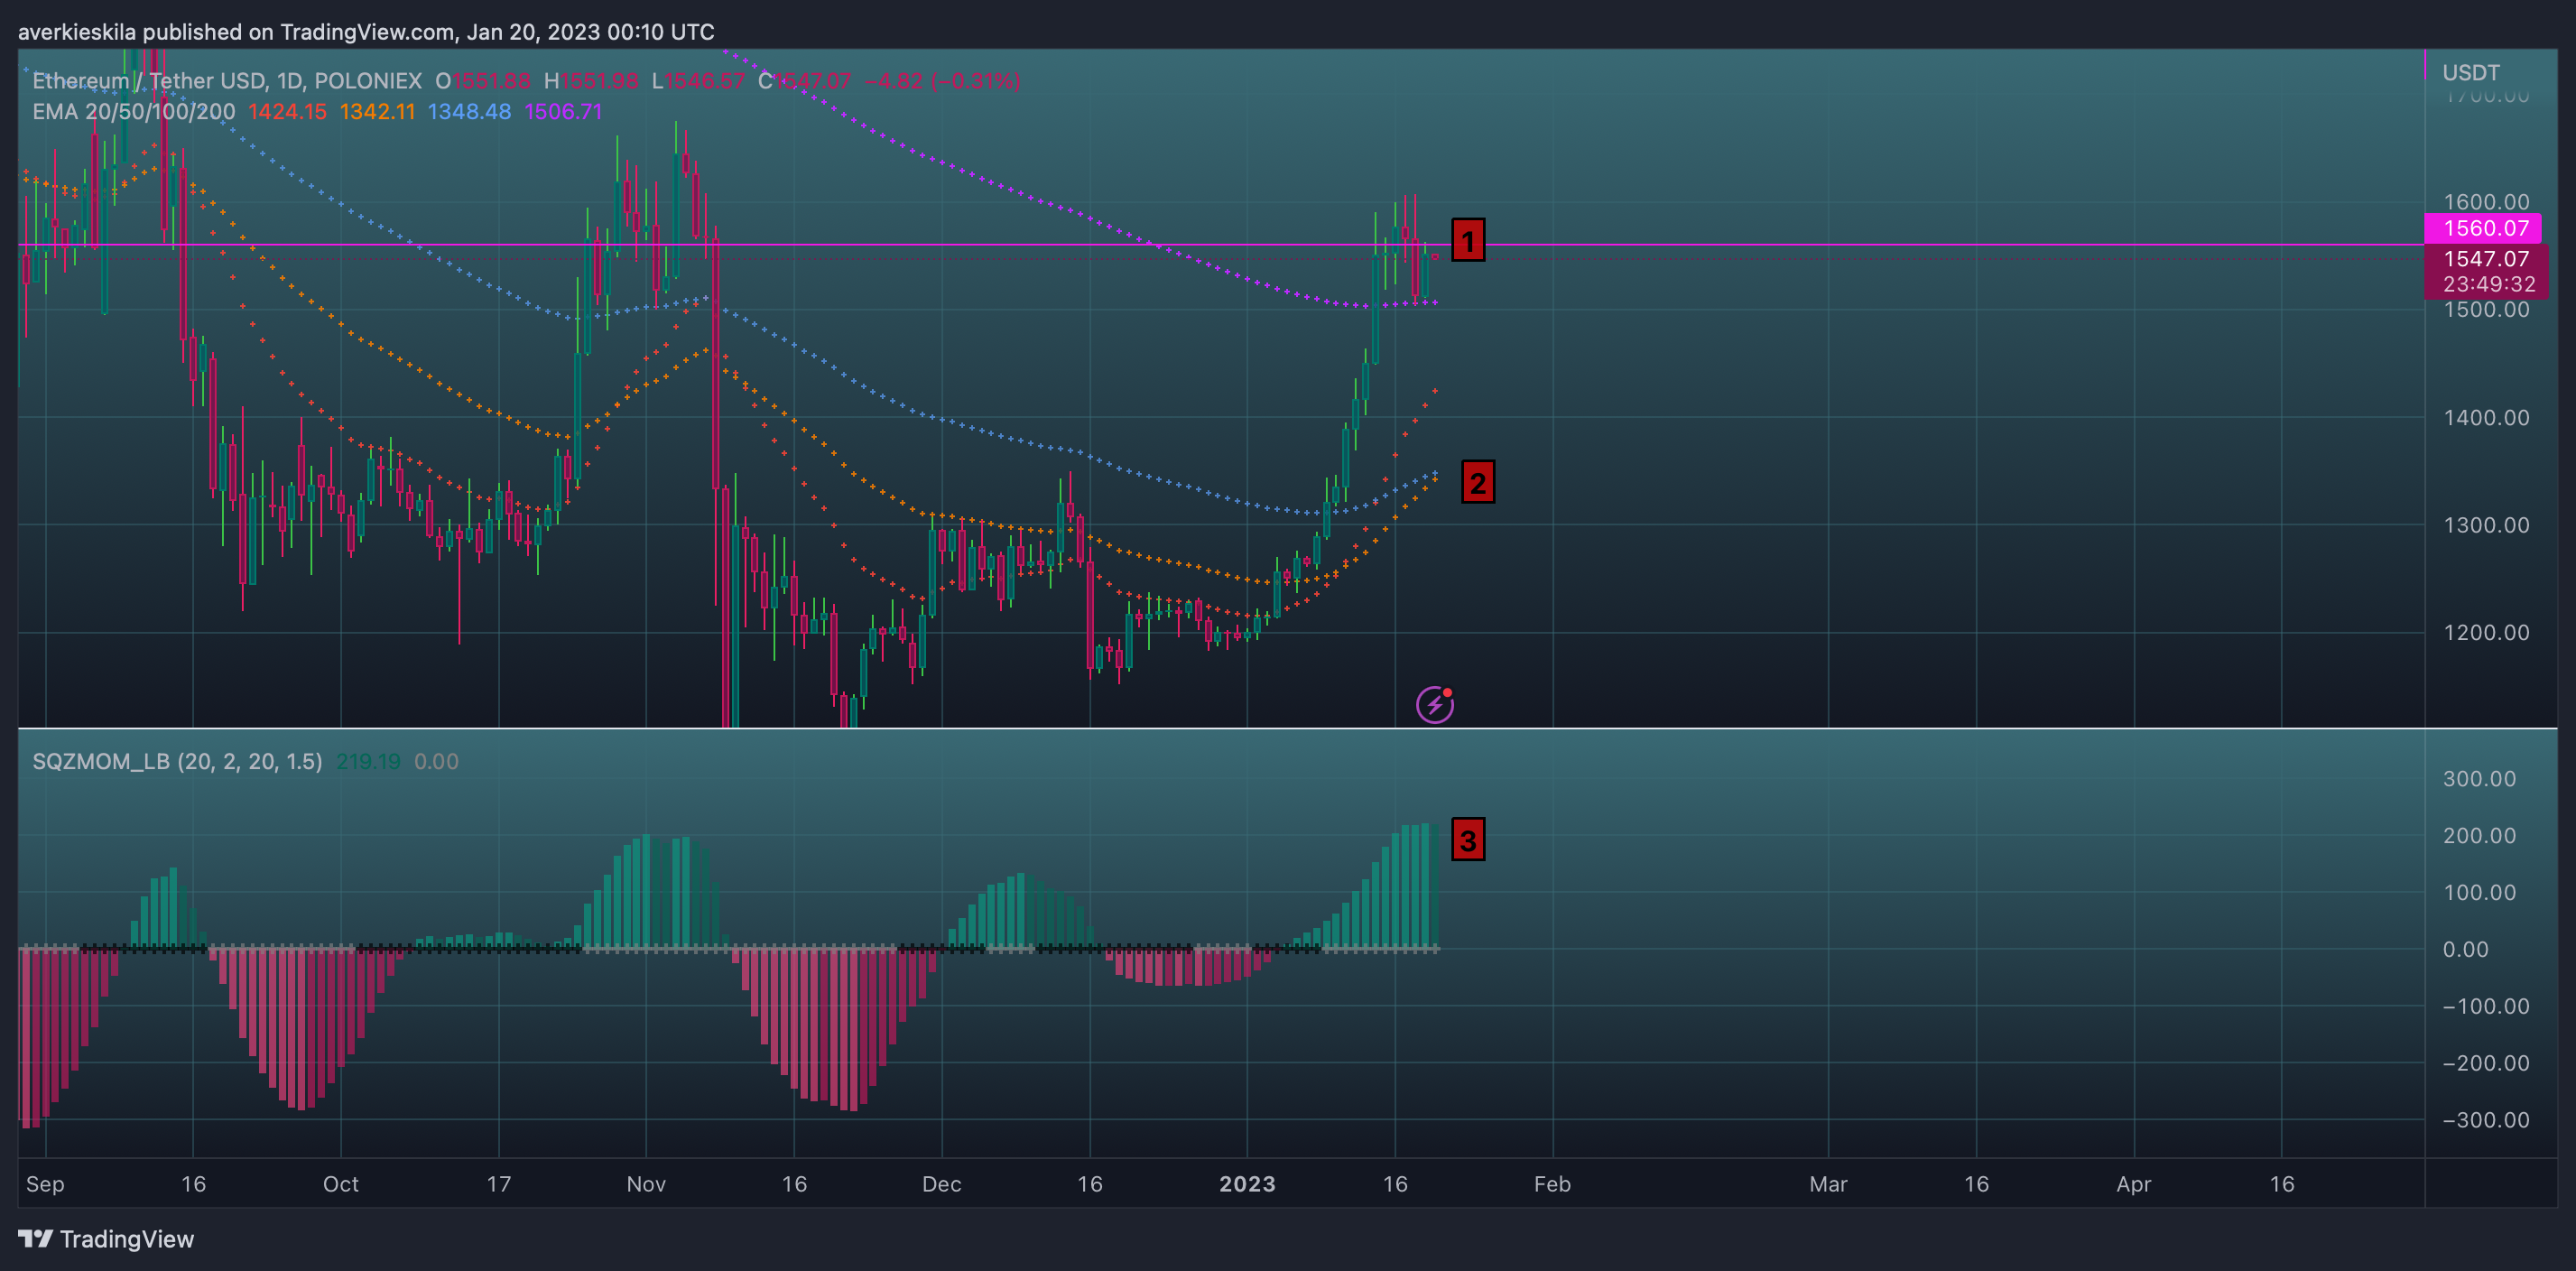Click the 100.00 label on momentum axis
Screen dimensions: 2576x1271
2479,892
